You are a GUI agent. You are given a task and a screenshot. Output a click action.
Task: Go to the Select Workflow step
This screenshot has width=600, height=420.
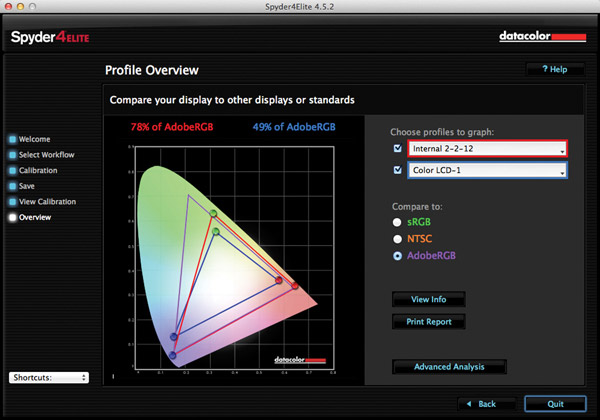pos(47,155)
